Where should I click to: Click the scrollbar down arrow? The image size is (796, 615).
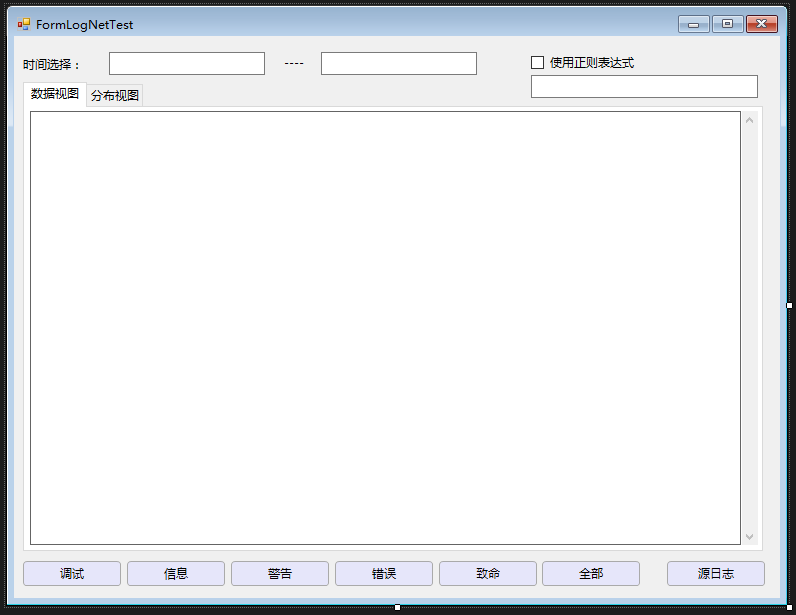749,536
